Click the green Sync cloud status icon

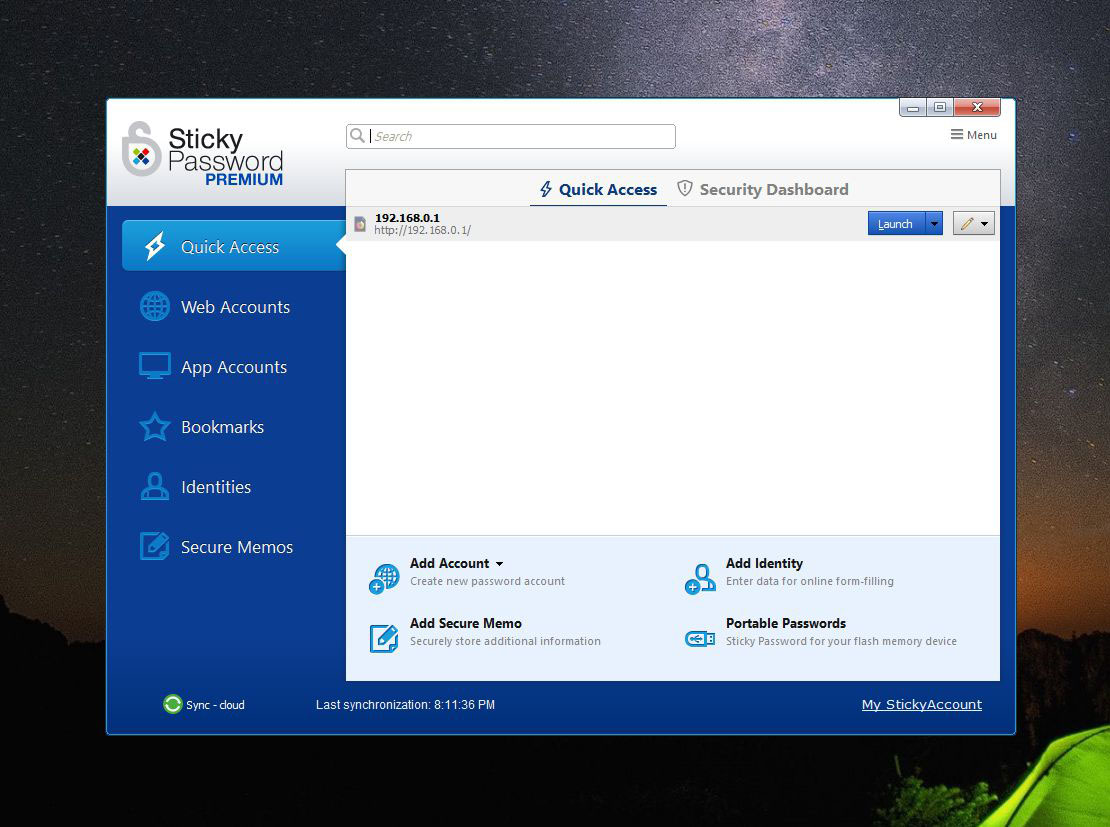[173, 704]
